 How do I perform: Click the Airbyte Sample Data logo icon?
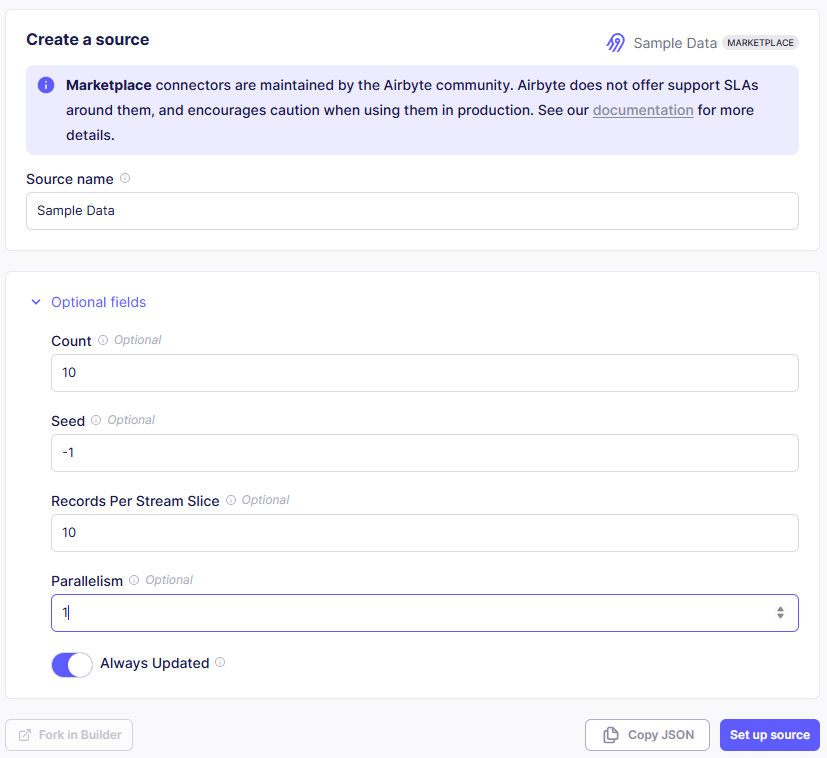[615, 43]
